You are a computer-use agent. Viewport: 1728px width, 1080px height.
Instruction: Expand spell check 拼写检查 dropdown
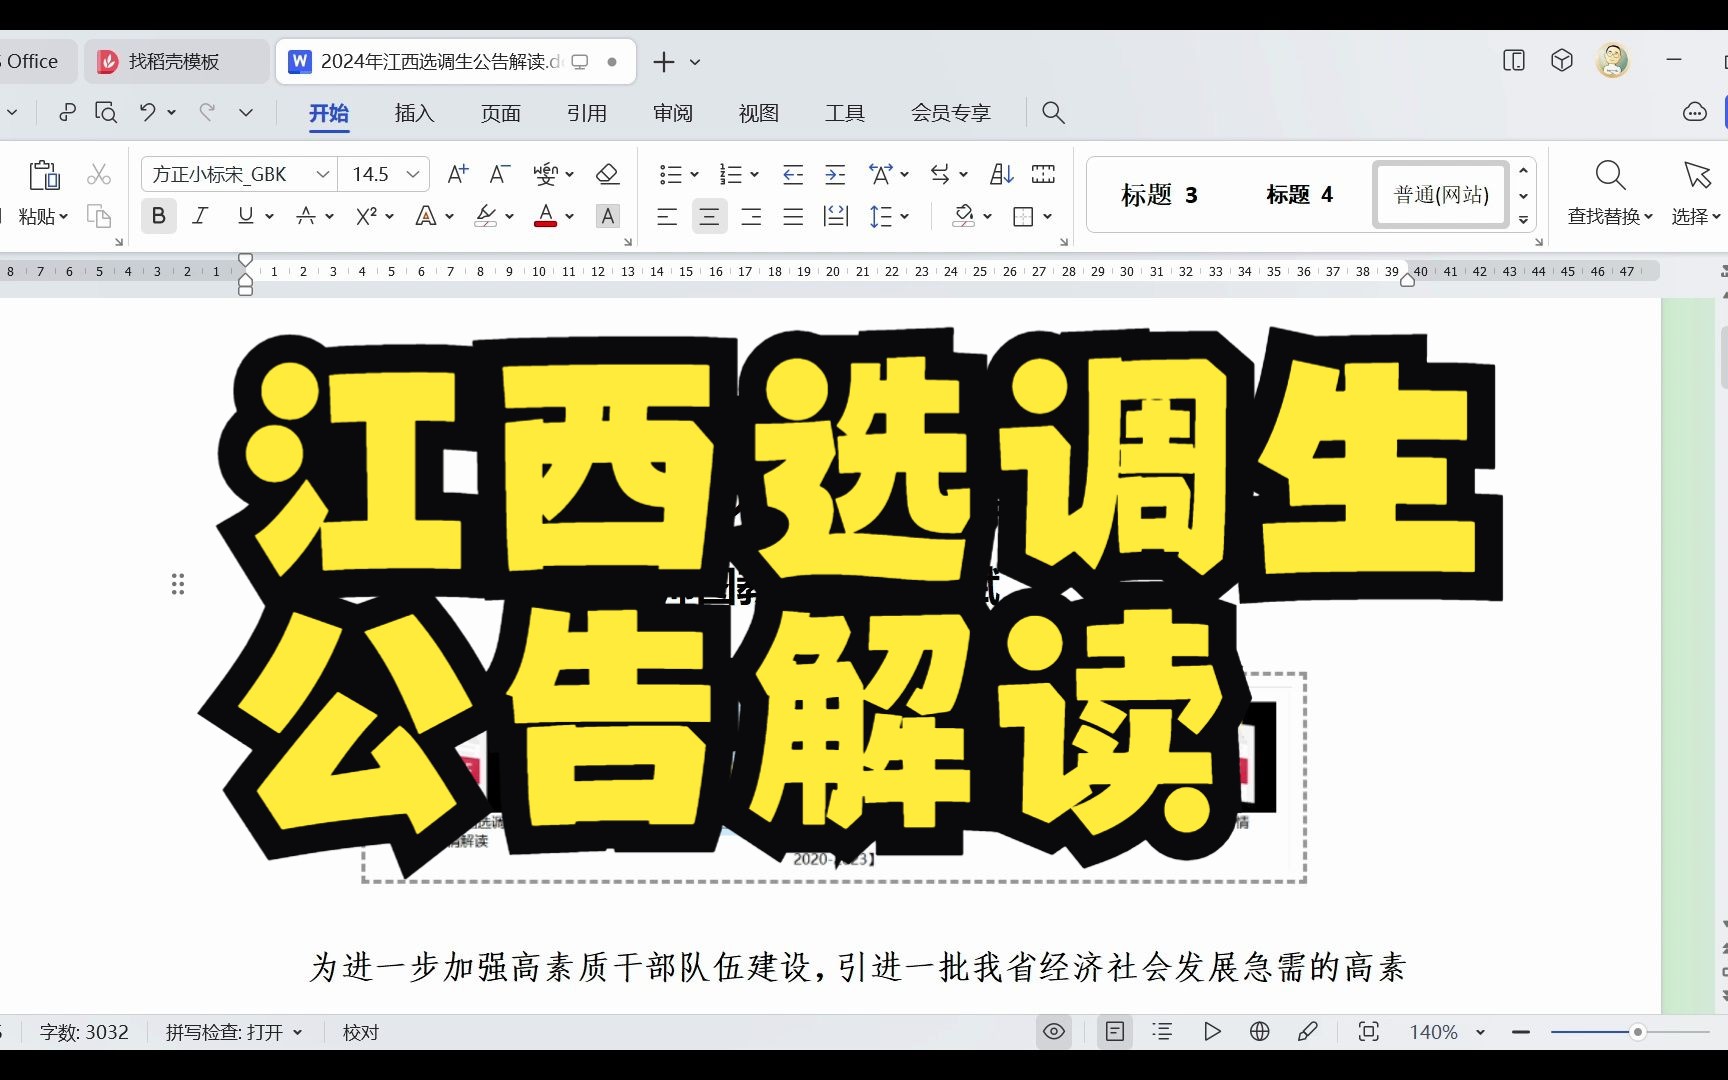click(297, 1032)
